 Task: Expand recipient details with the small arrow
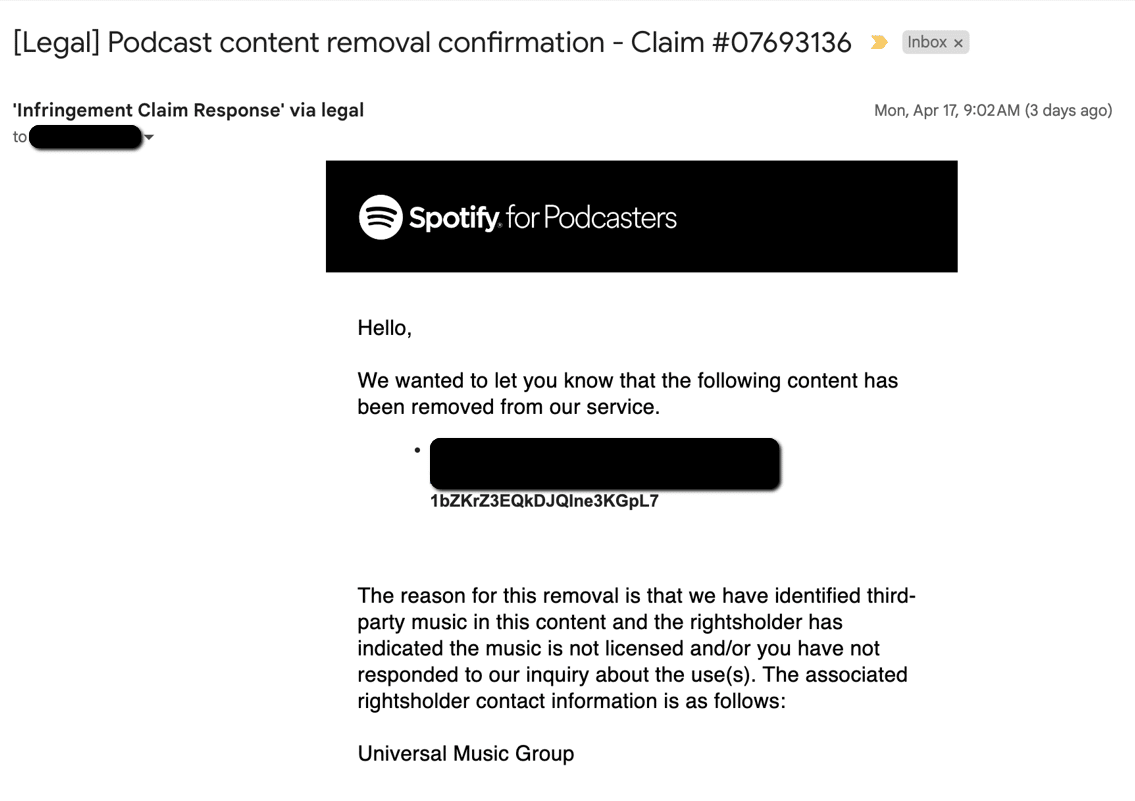click(149, 137)
